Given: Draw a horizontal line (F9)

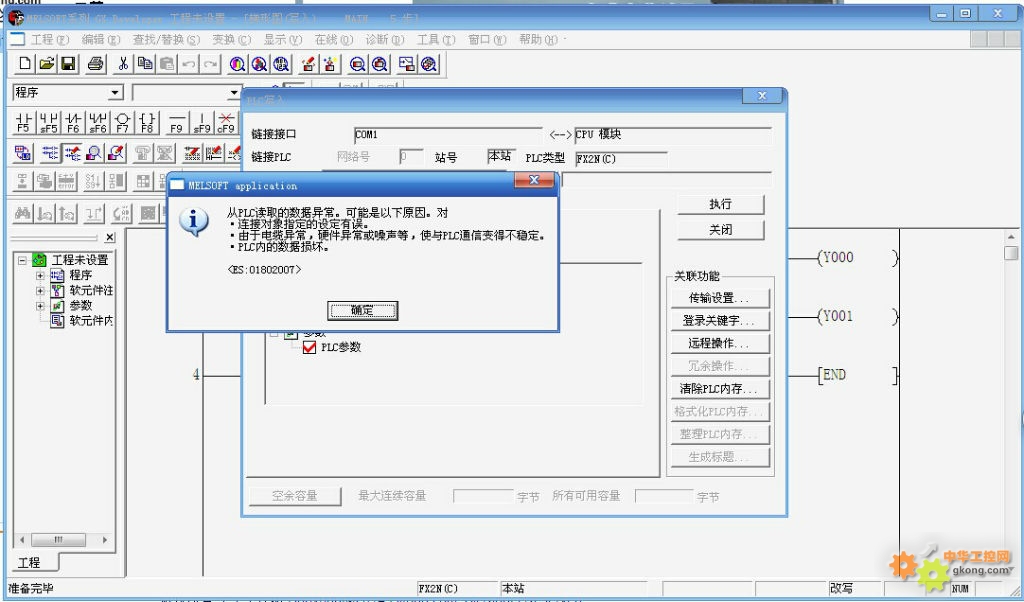Looking at the screenshot, I should pyautogui.click(x=176, y=122).
